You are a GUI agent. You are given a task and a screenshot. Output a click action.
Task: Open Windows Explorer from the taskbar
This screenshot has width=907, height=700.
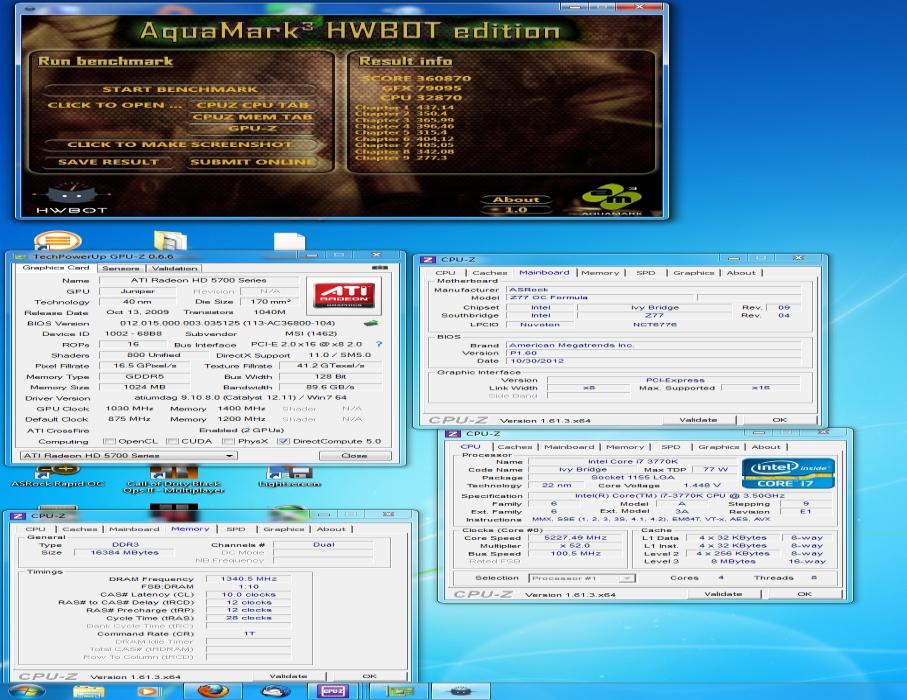pyautogui.click(x=89, y=691)
